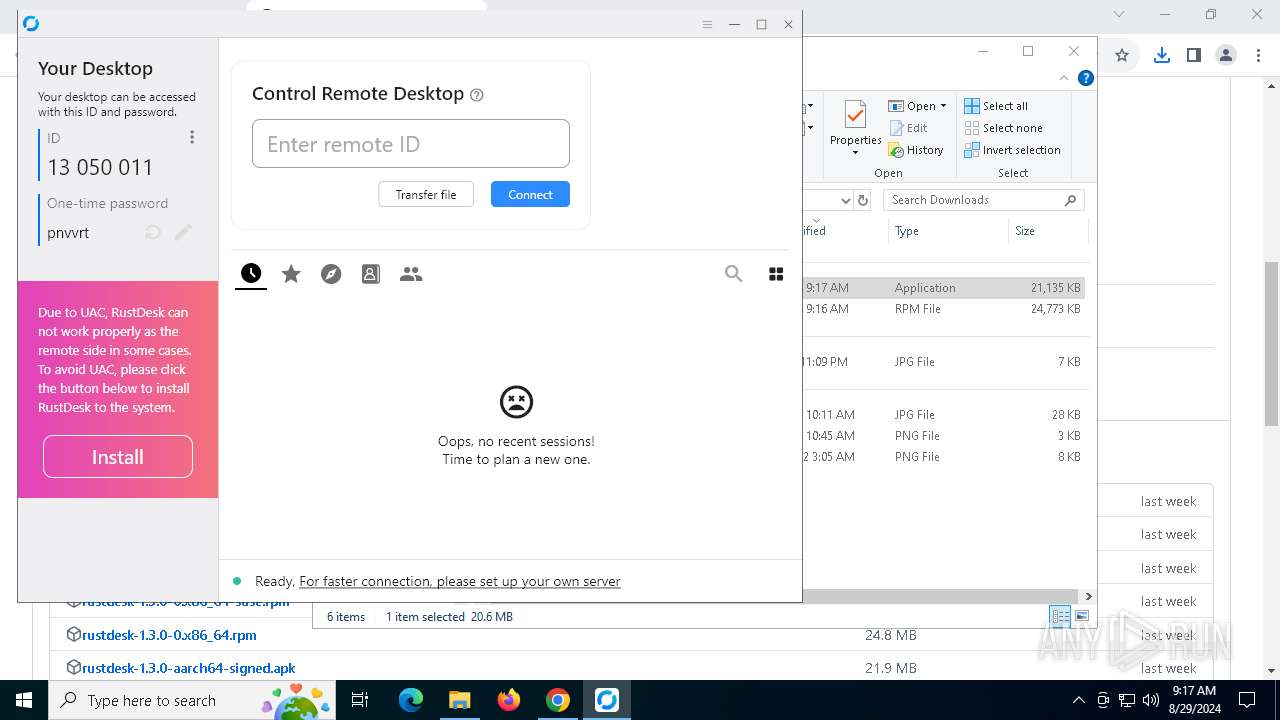Open the set up your own server link
1280x720 pixels.
click(460, 581)
